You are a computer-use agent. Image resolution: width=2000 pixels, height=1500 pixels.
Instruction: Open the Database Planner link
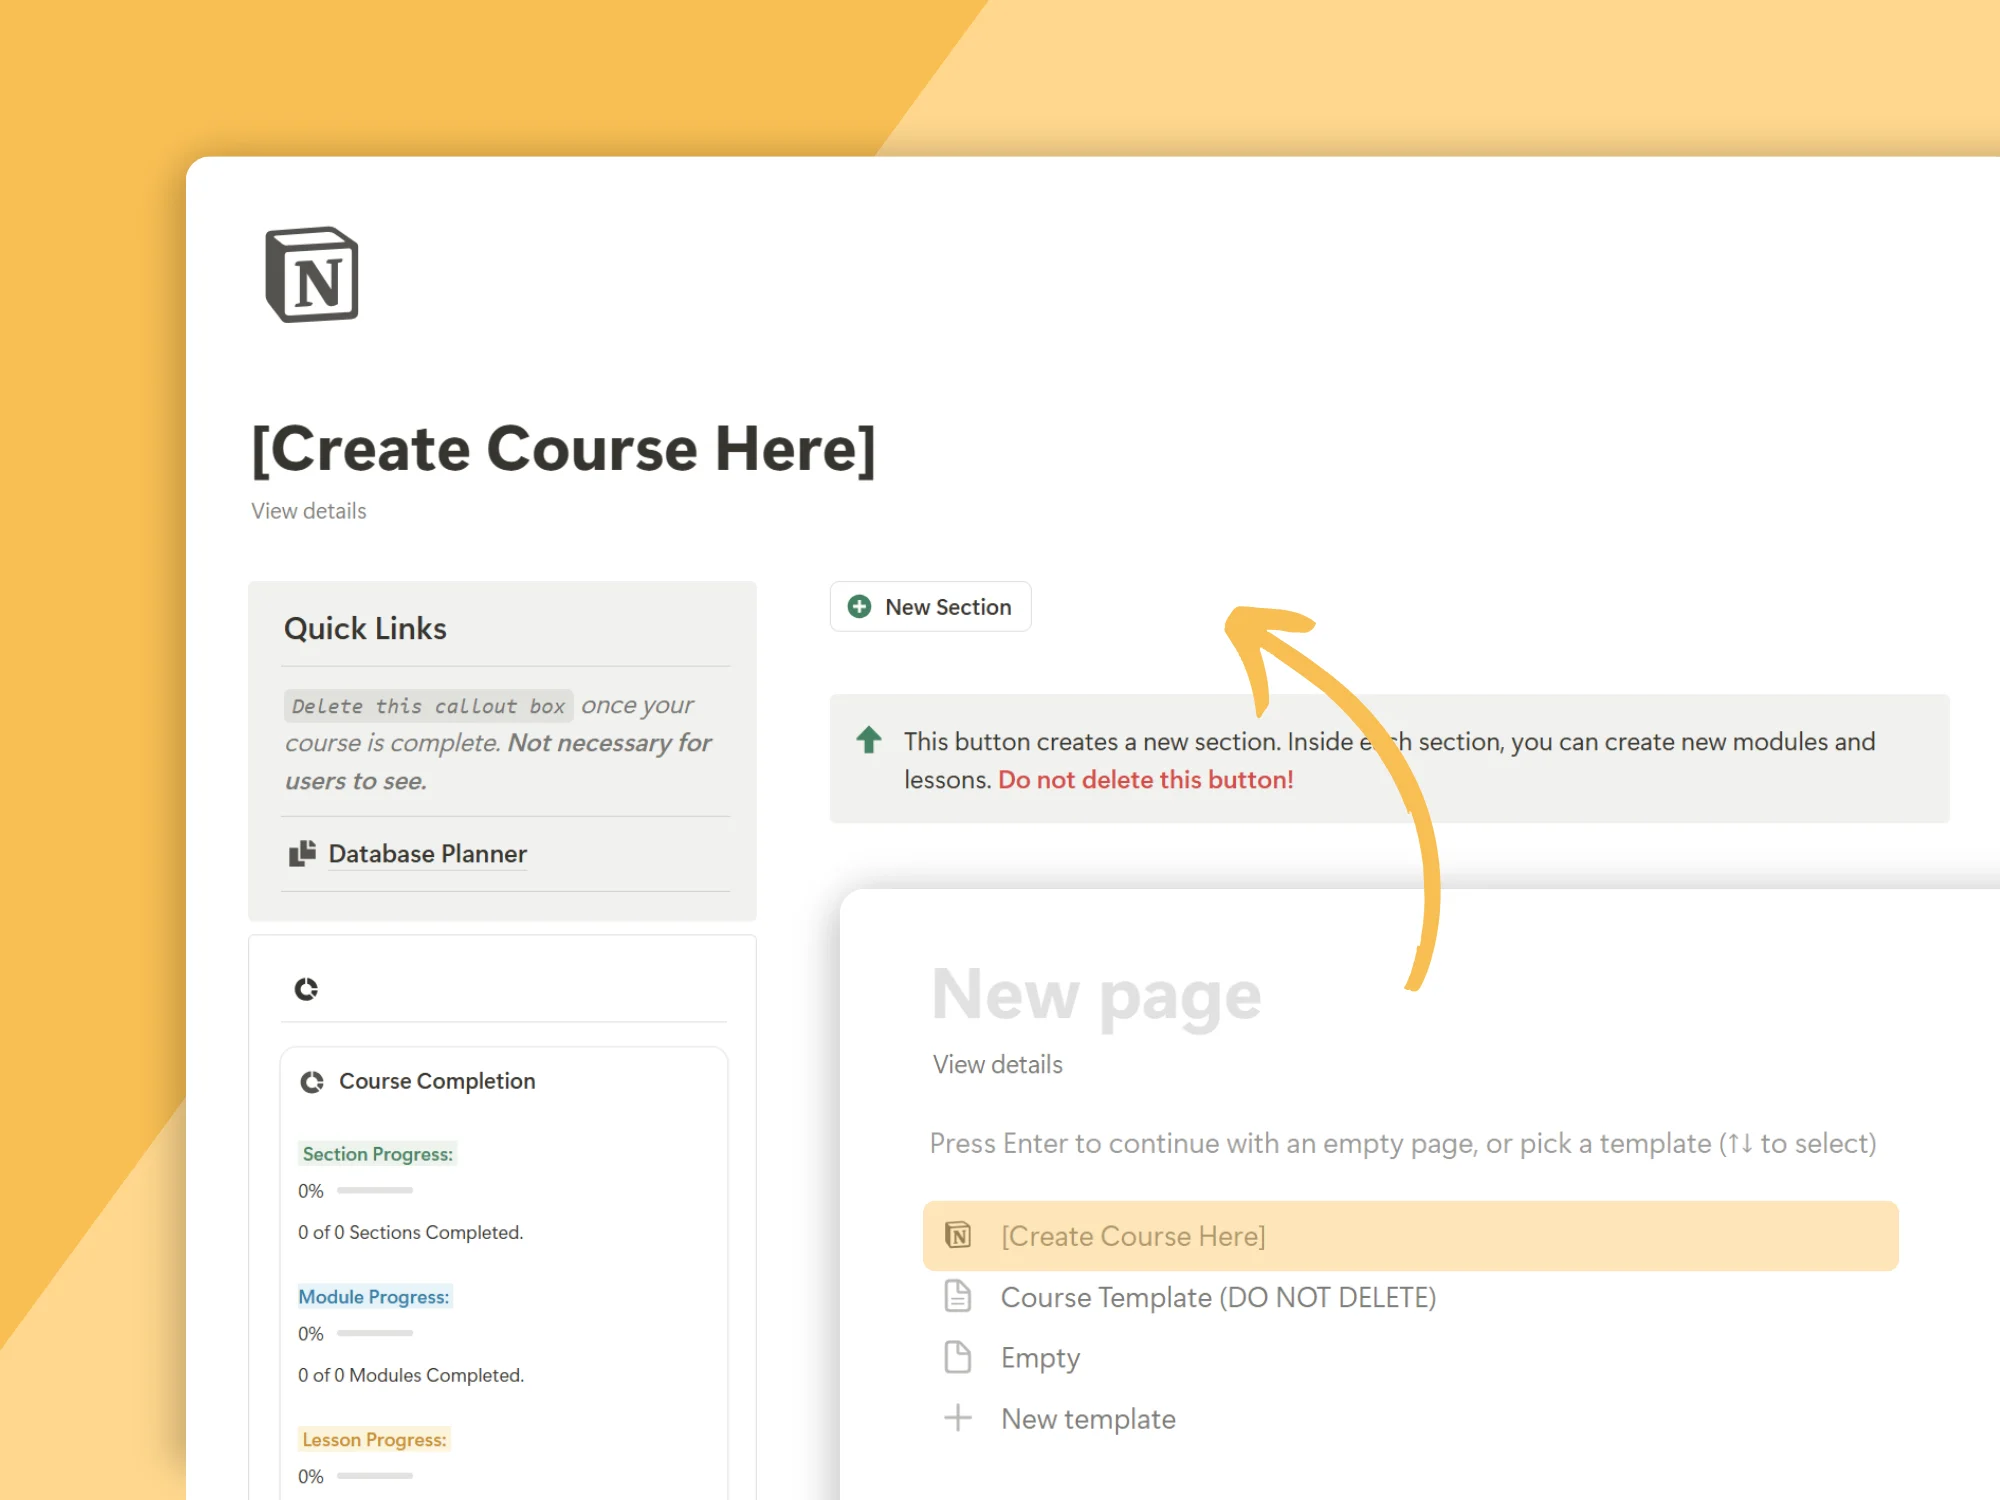pyautogui.click(x=427, y=854)
